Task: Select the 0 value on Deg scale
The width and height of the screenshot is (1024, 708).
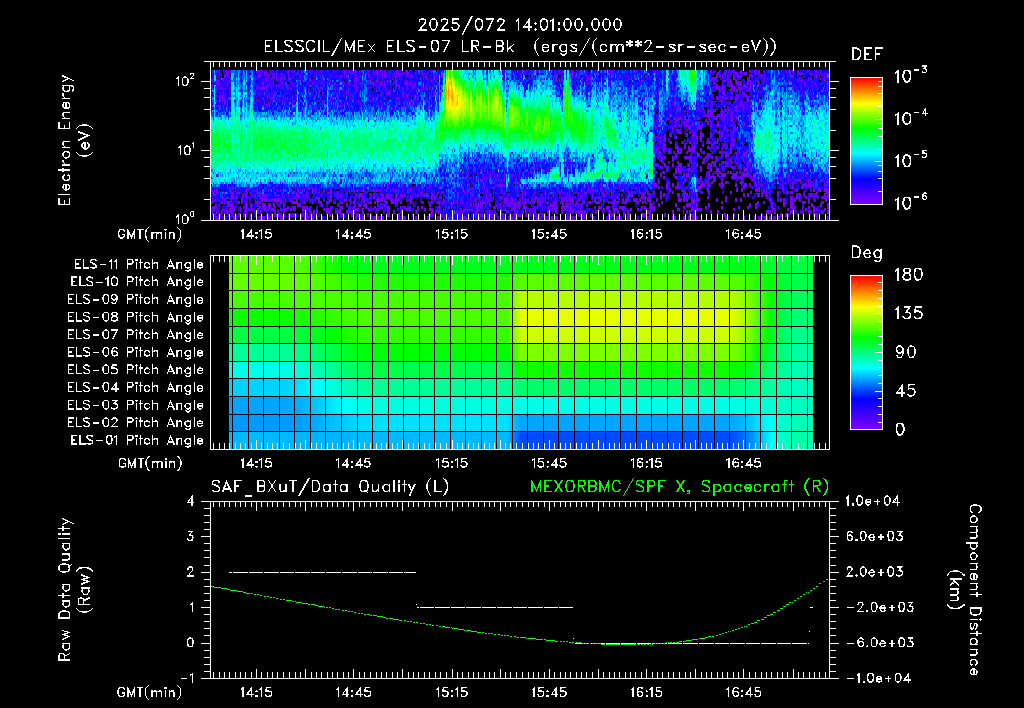Action: click(900, 429)
